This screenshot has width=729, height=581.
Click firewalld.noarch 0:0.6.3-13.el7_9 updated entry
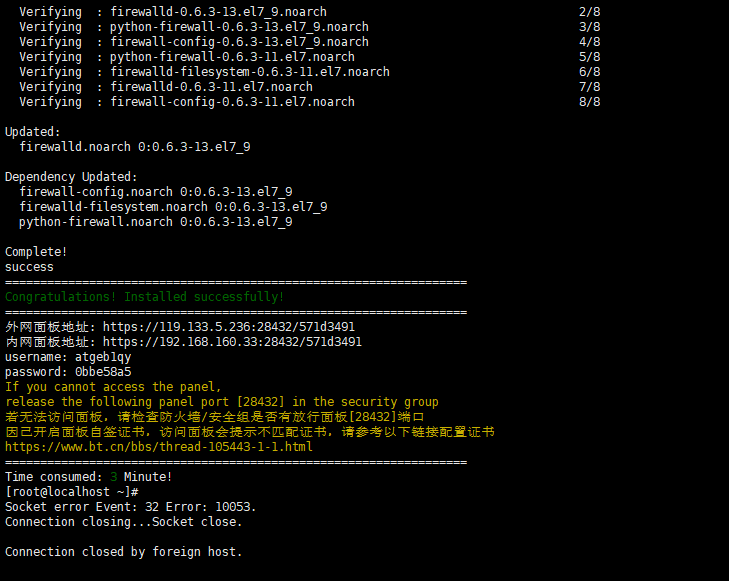135,147
